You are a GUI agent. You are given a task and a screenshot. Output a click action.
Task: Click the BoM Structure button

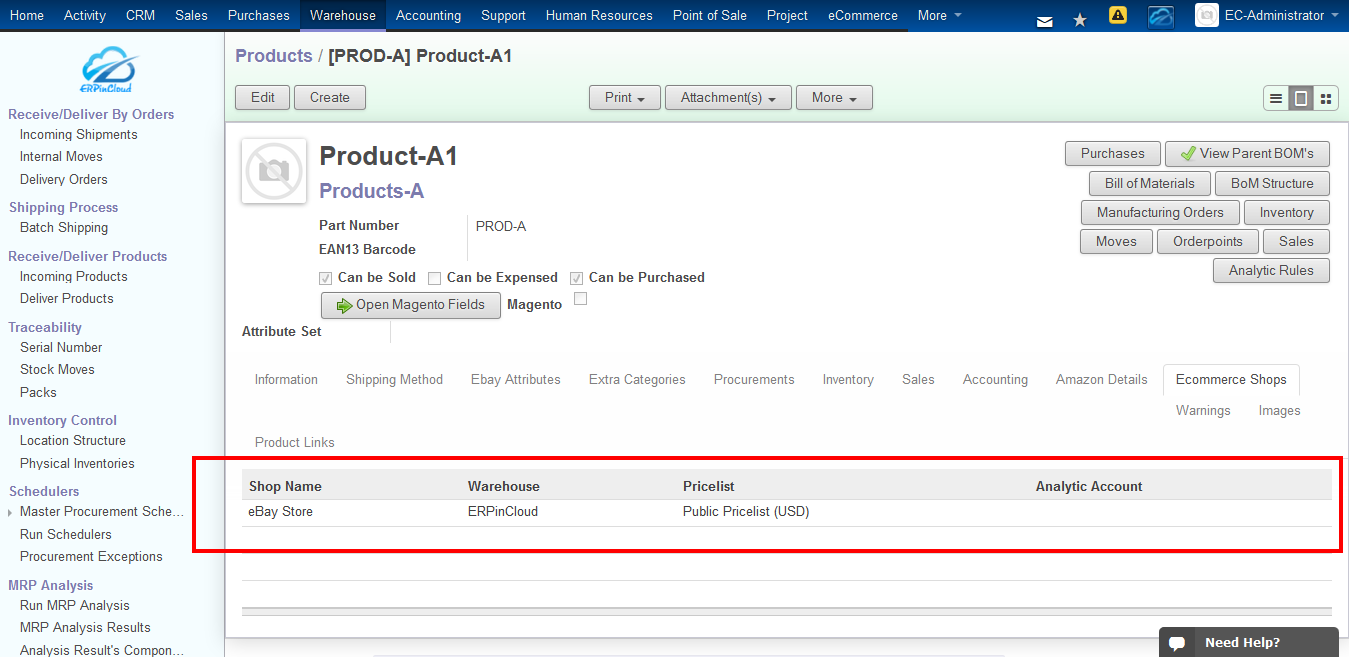pos(1272,184)
